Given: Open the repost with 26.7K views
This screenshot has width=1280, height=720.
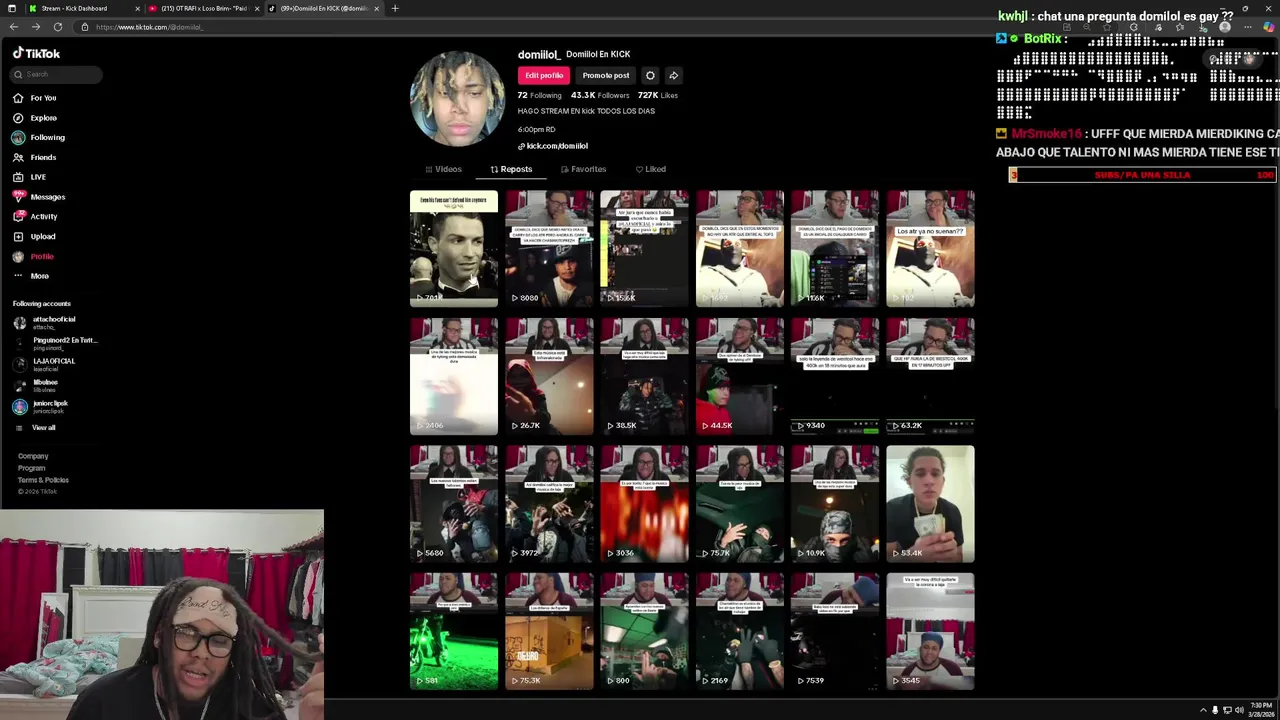Looking at the screenshot, I should pyautogui.click(x=549, y=376).
